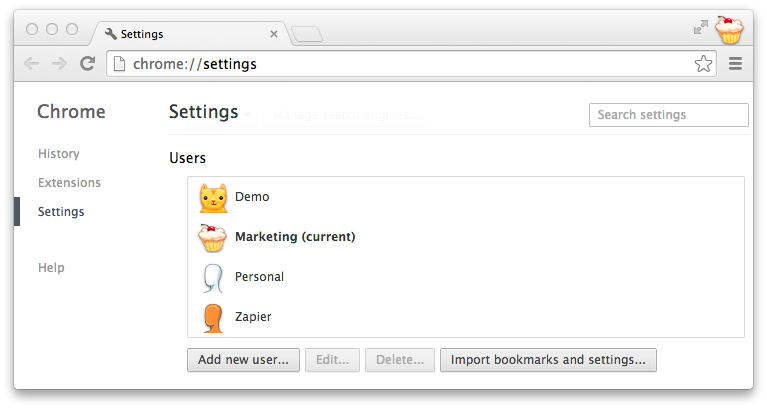
Task: Click the back navigation arrow
Action: 32,63
